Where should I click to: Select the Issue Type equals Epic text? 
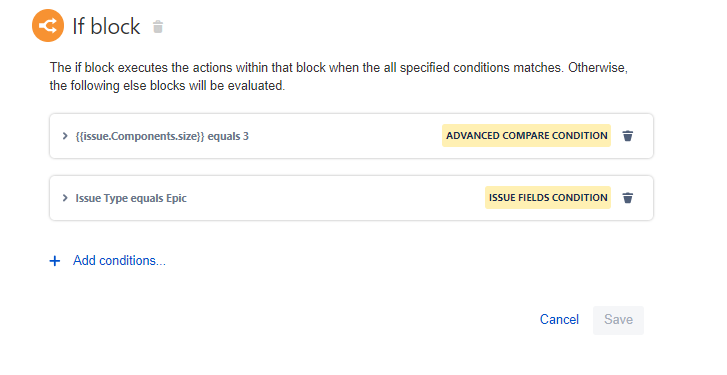[x=131, y=198]
